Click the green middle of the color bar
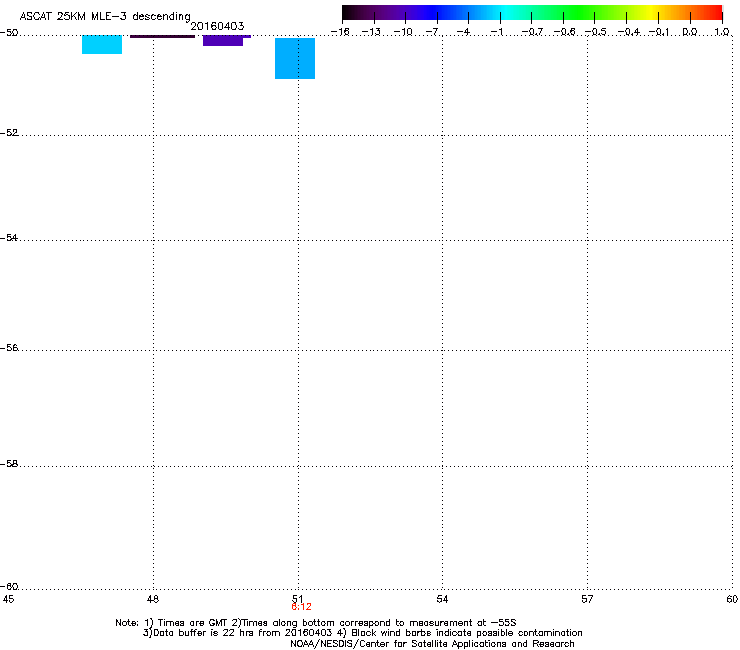 [x=580, y=13]
